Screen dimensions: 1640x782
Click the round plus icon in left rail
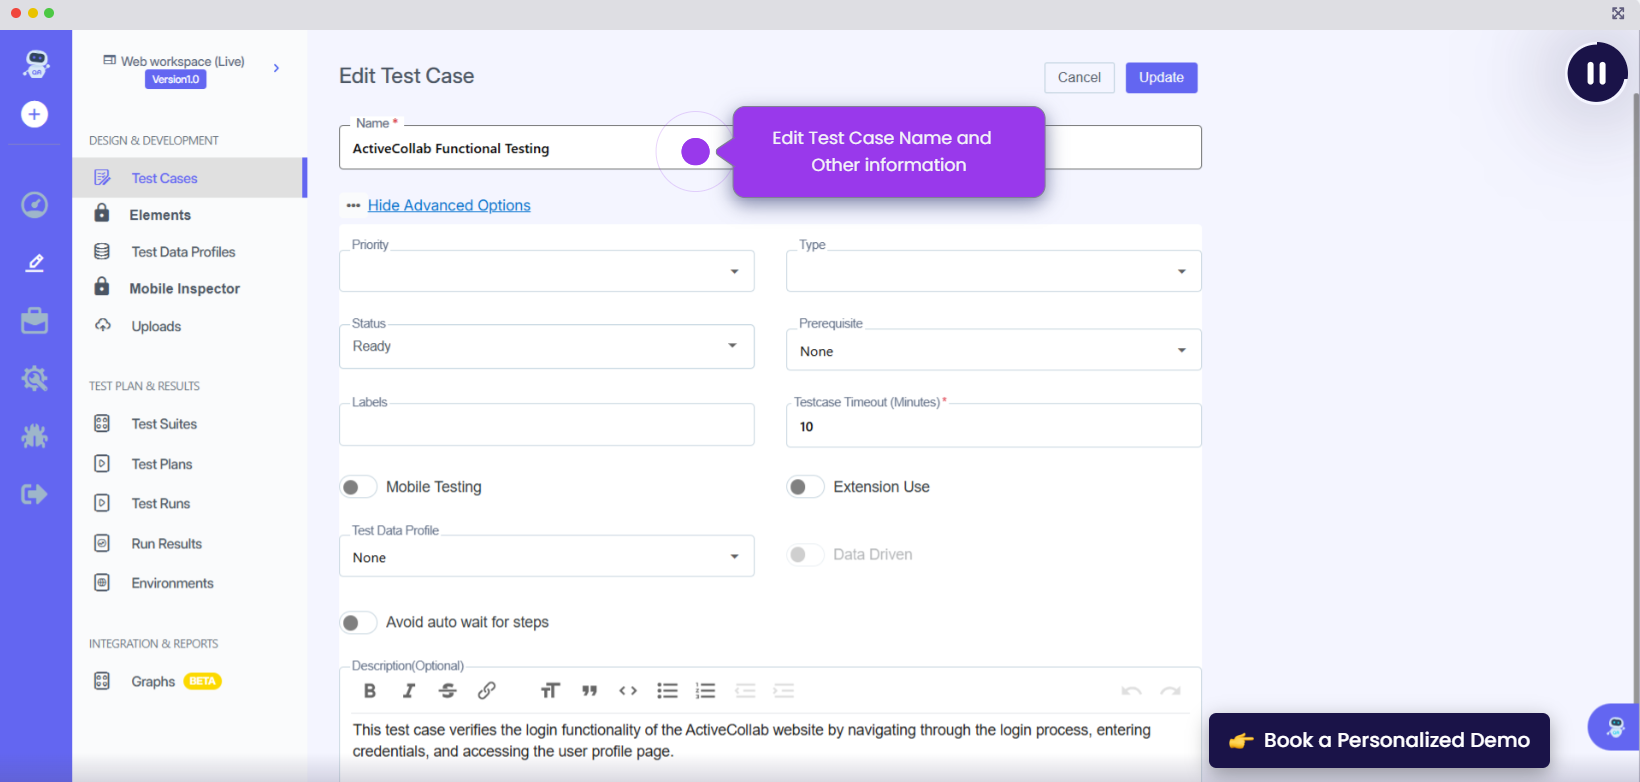point(35,114)
